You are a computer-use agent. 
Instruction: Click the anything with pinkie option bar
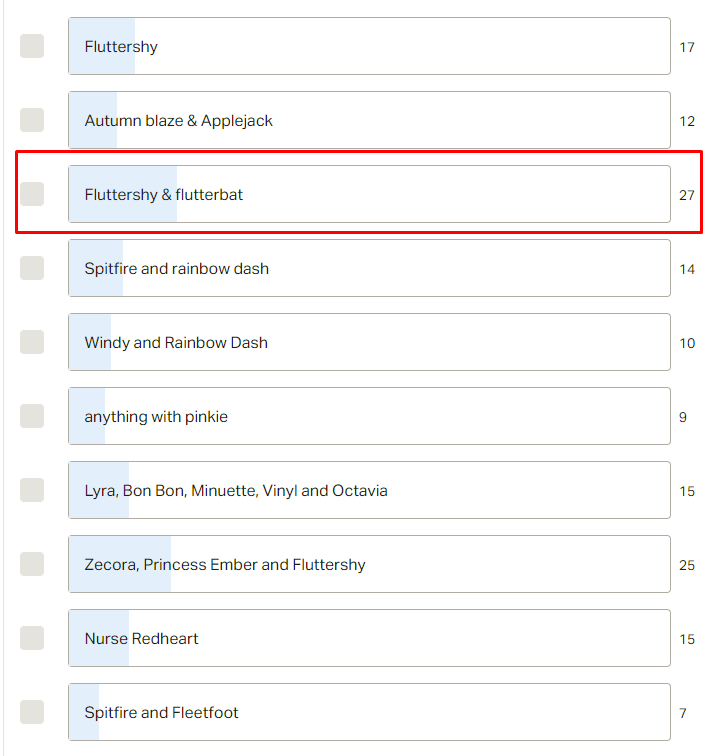pos(369,416)
